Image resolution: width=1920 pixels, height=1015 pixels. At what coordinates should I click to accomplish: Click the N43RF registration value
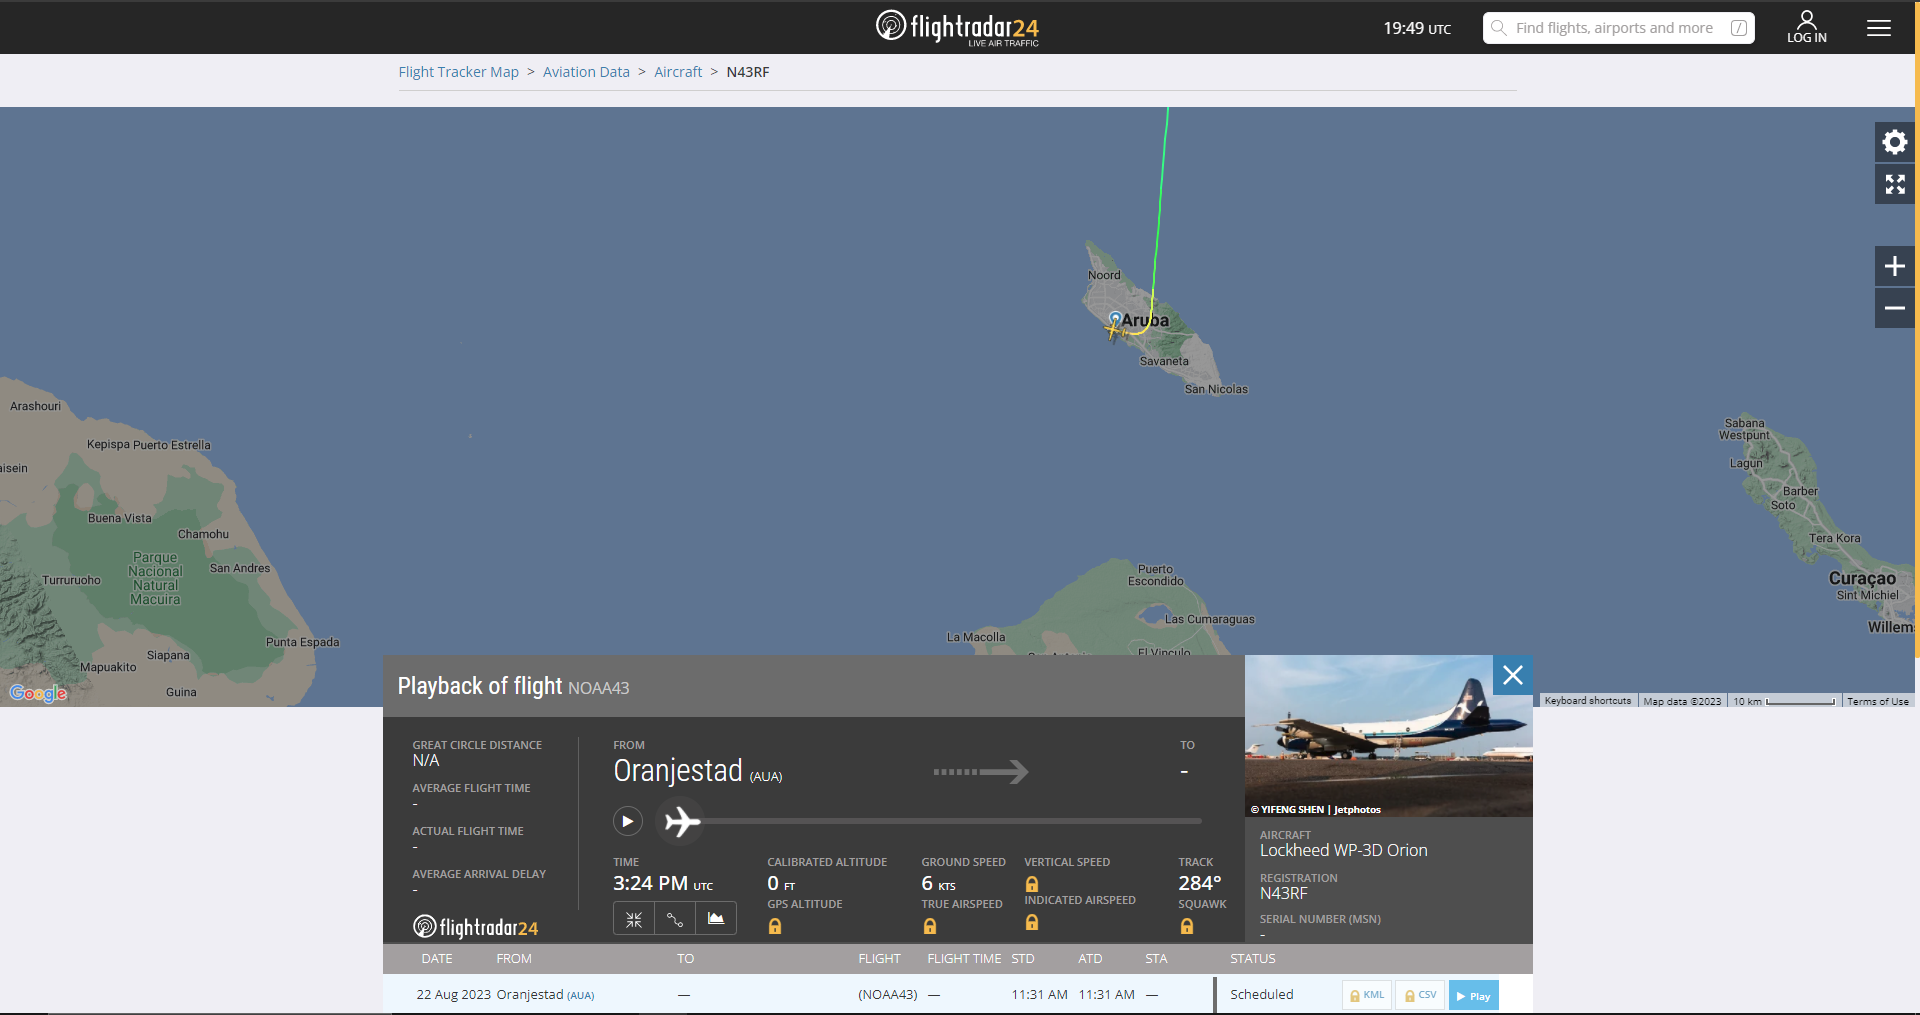pyautogui.click(x=1283, y=893)
